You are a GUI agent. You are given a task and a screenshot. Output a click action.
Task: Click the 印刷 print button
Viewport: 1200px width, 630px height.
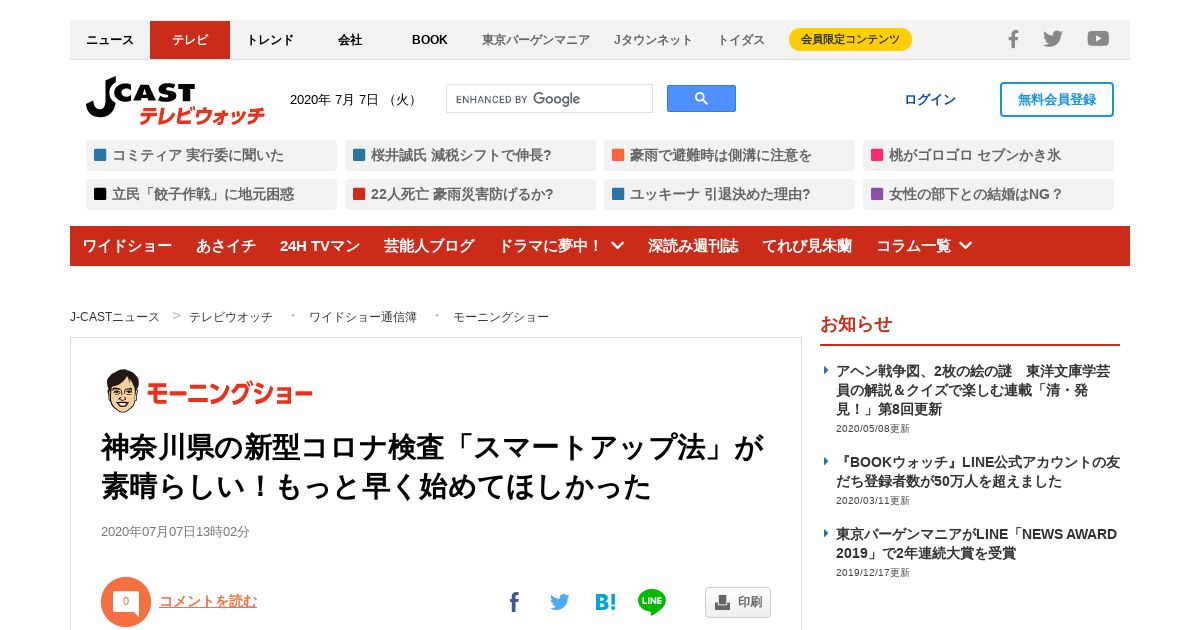pyautogui.click(x=738, y=602)
